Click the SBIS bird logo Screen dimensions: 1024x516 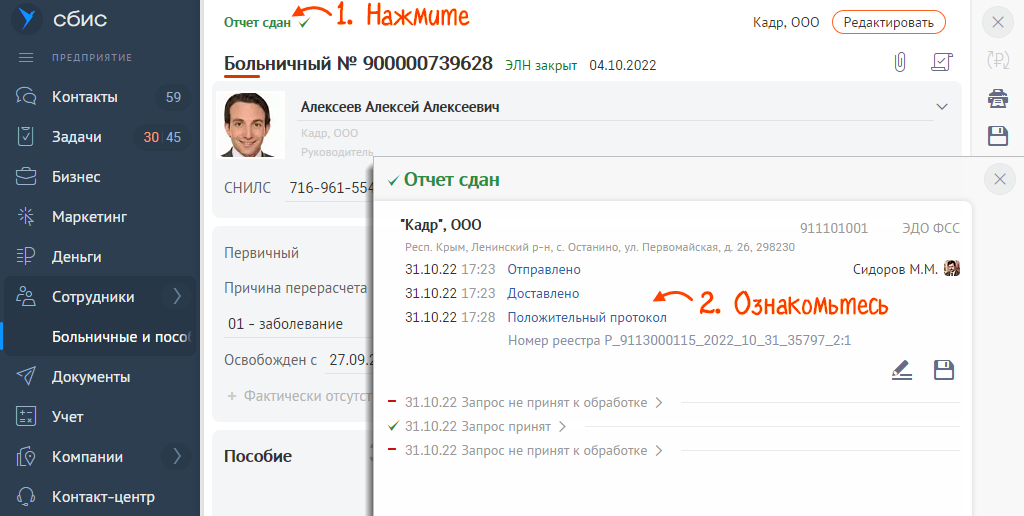coord(26,19)
